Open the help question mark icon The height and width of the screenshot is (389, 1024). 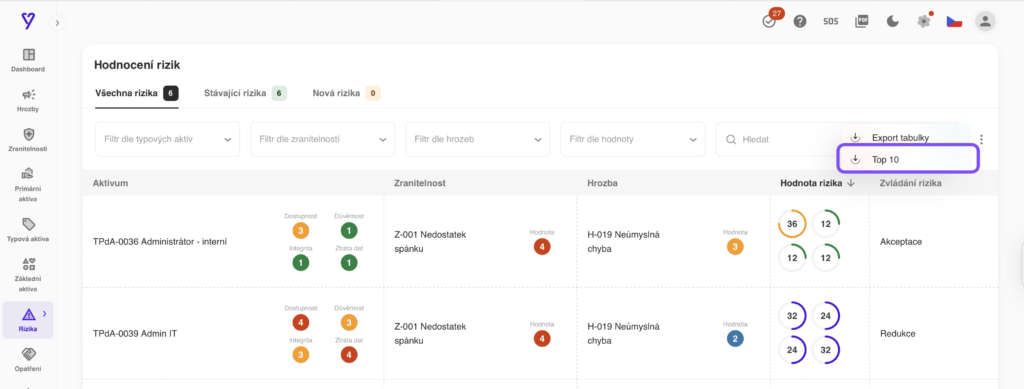click(x=800, y=21)
